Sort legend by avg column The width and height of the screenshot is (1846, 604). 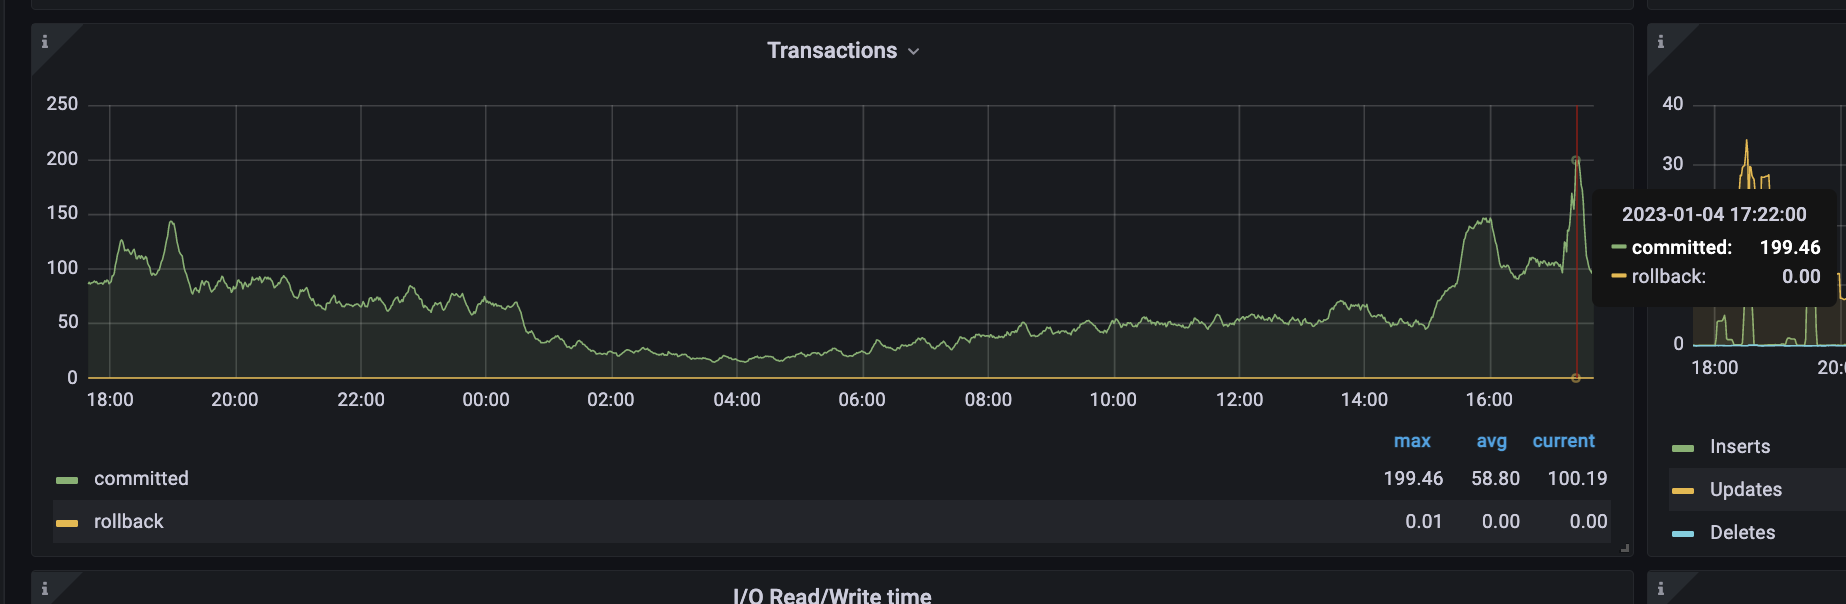pyautogui.click(x=1491, y=441)
